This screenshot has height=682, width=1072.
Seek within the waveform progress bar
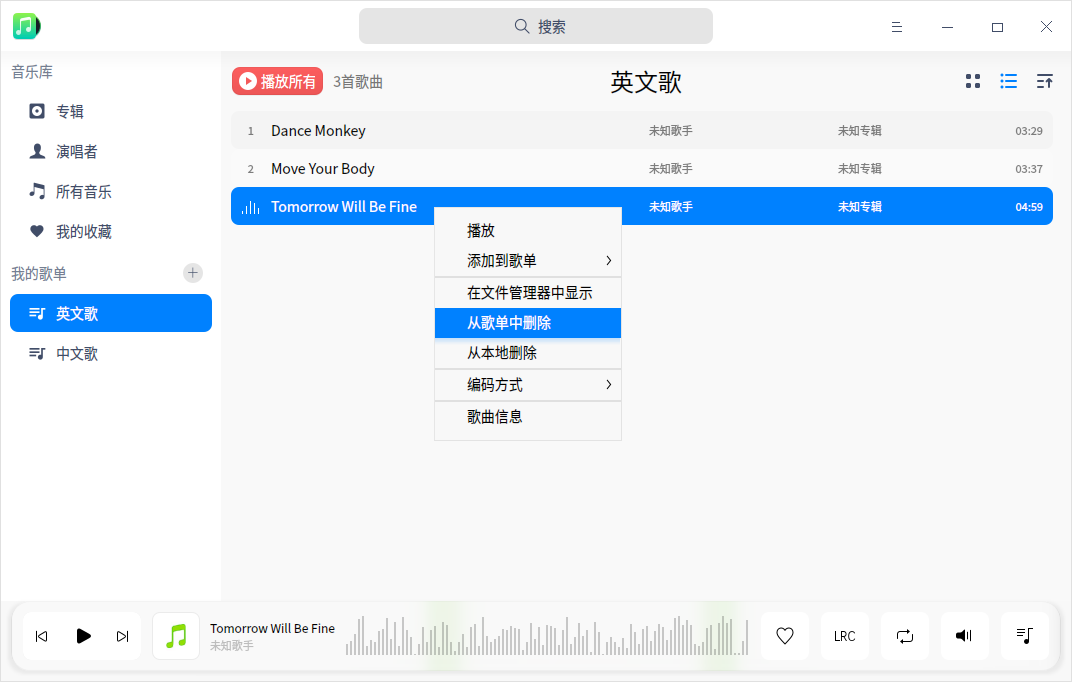[x=547, y=636]
